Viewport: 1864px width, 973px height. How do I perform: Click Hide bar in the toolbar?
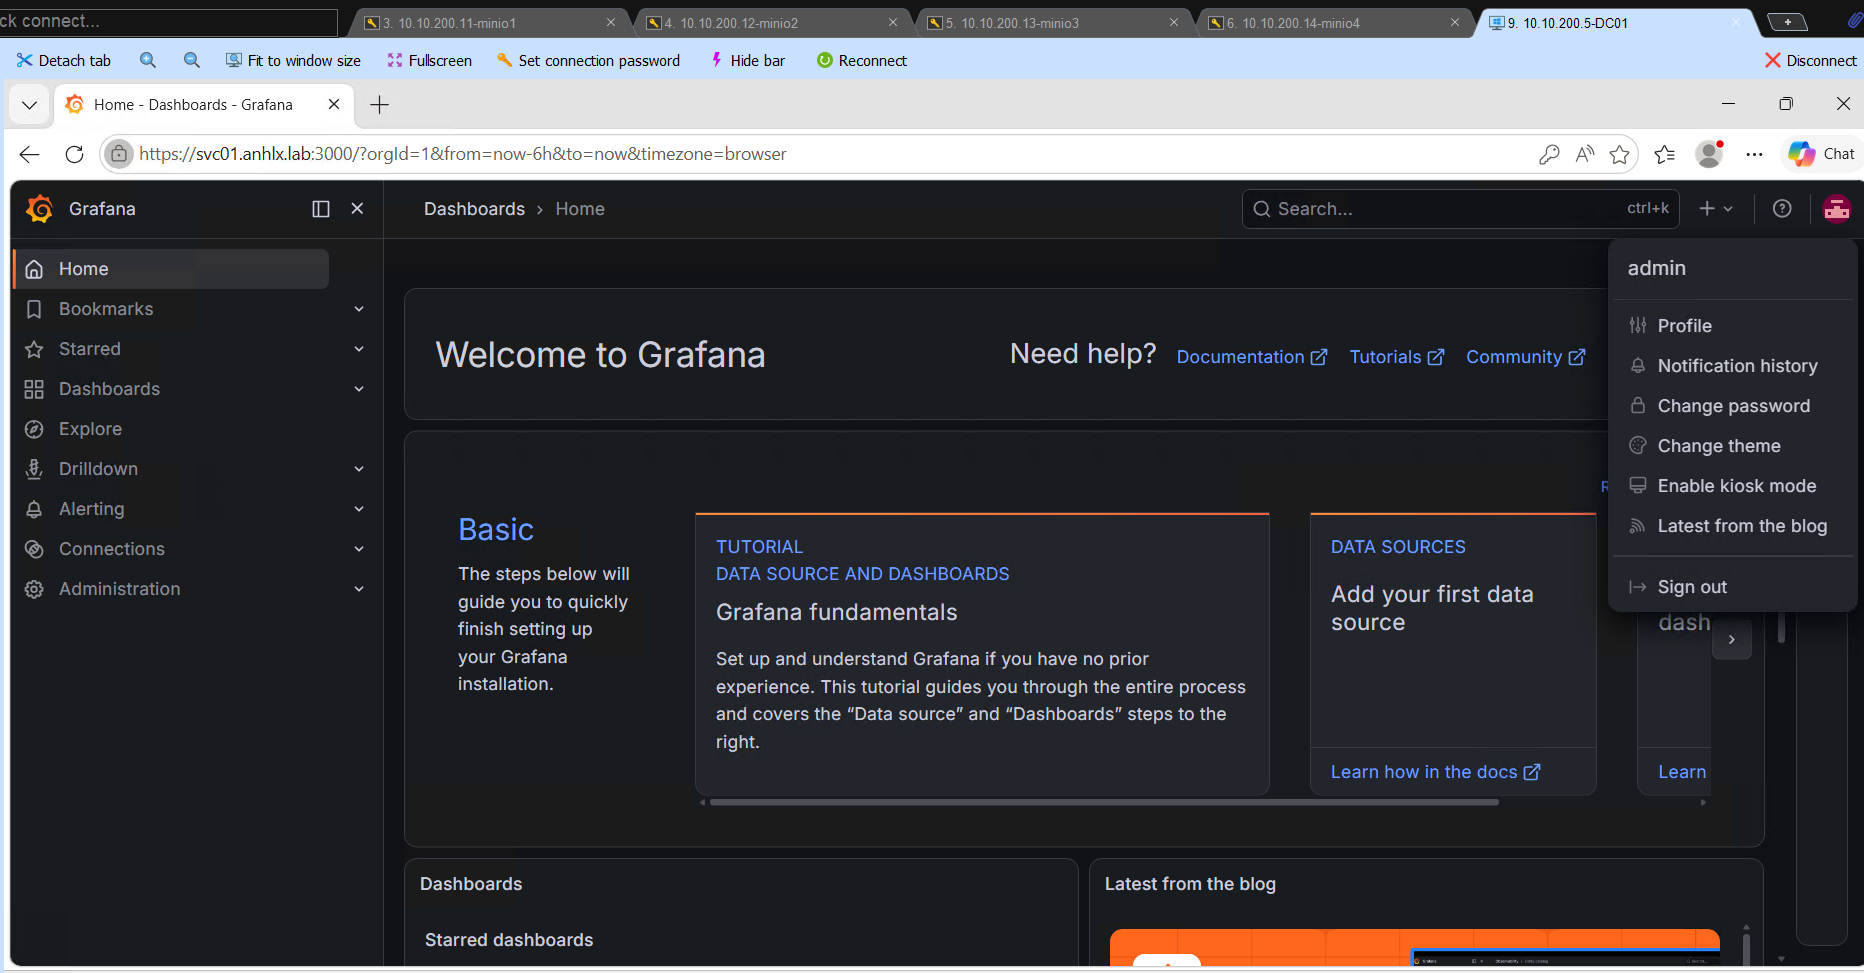(x=747, y=61)
